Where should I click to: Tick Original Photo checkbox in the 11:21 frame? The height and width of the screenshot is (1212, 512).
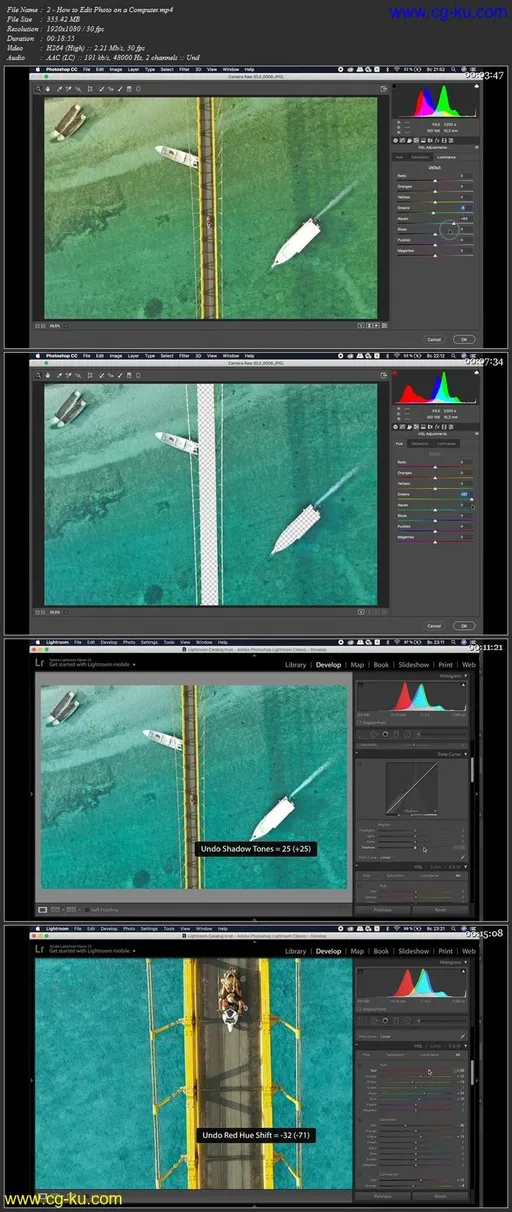click(358, 722)
